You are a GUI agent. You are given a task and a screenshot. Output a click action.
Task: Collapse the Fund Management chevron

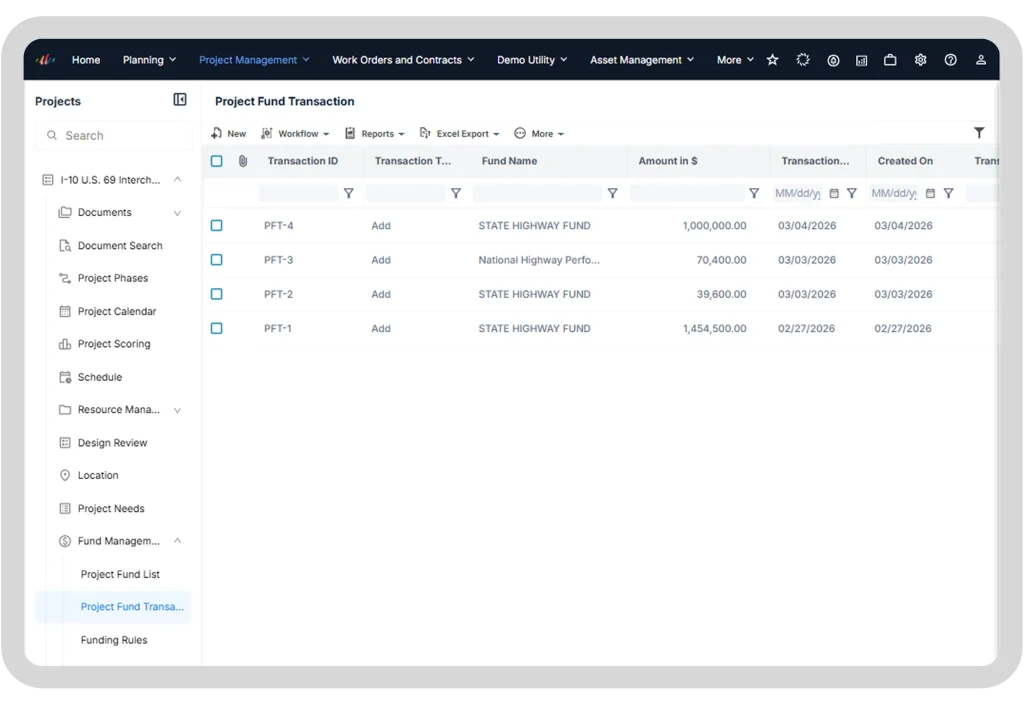[x=178, y=541]
